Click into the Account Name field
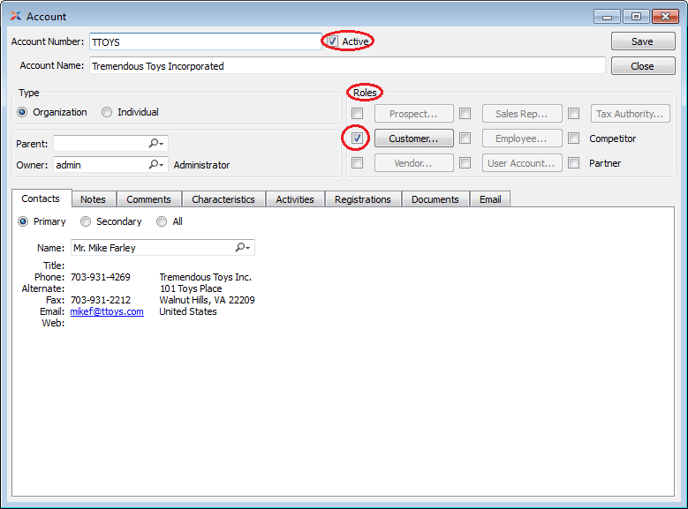The image size is (688, 509). pos(346,66)
